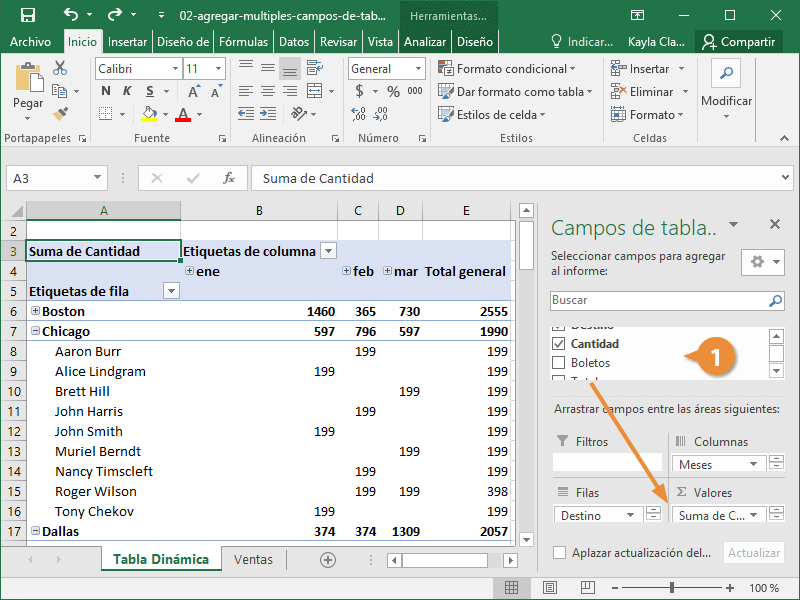Click the zoom slider handle
This screenshot has height=600, width=800.
coord(672,588)
